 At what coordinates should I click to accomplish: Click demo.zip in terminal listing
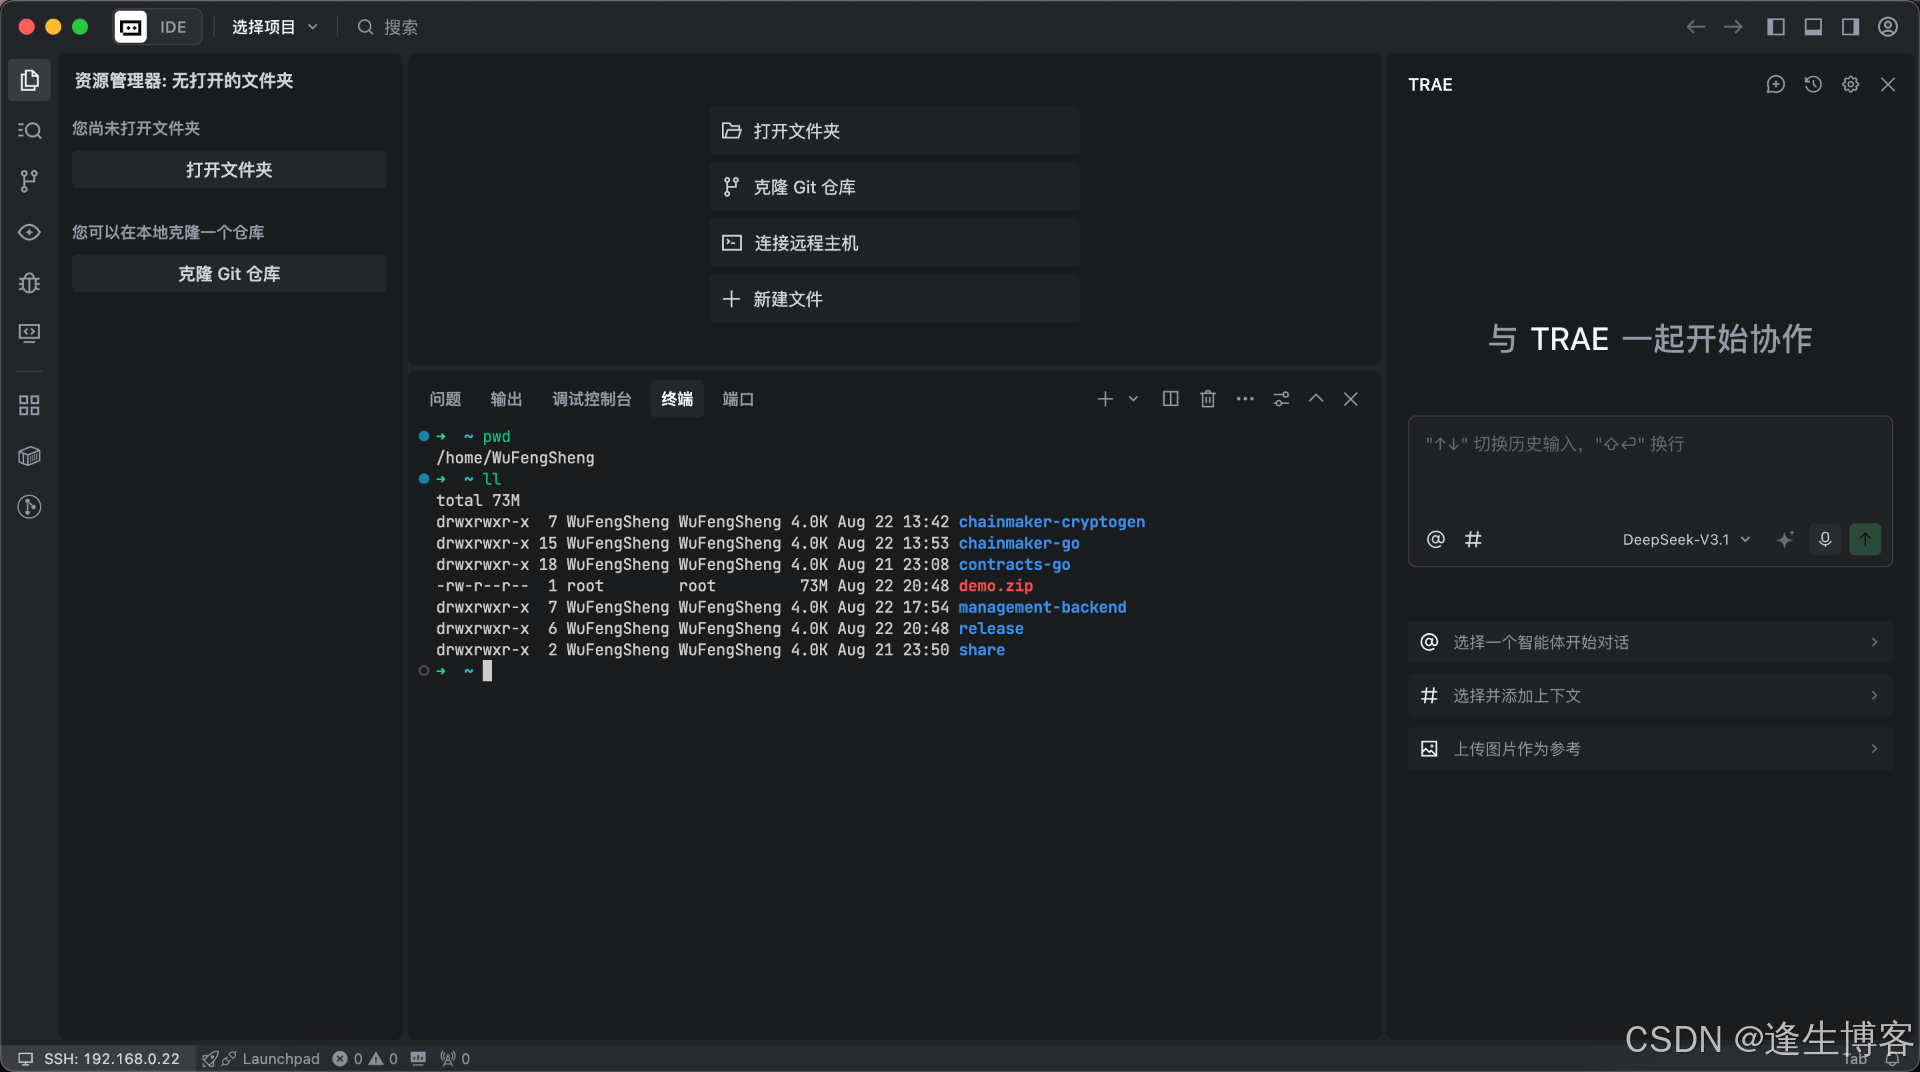996,586
